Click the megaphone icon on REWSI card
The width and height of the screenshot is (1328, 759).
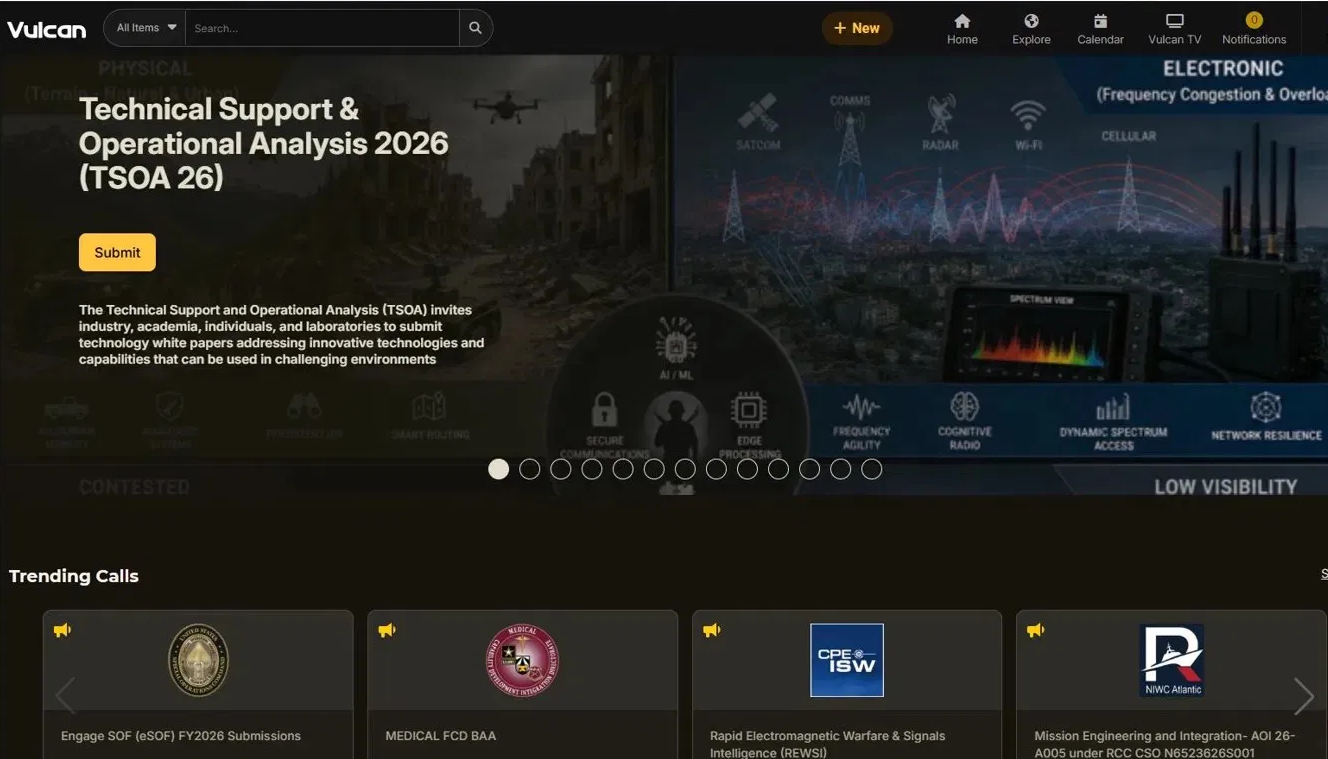click(x=712, y=630)
